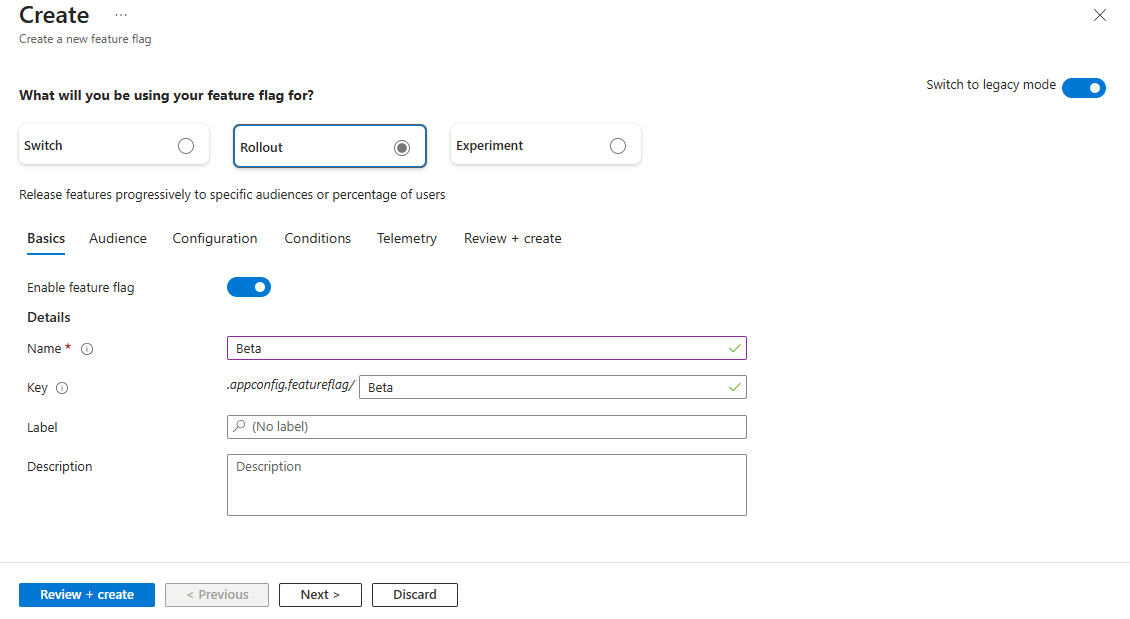The width and height of the screenshot is (1130, 619).
Task: Turn off Switch to legacy mode
Action: click(1084, 87)
